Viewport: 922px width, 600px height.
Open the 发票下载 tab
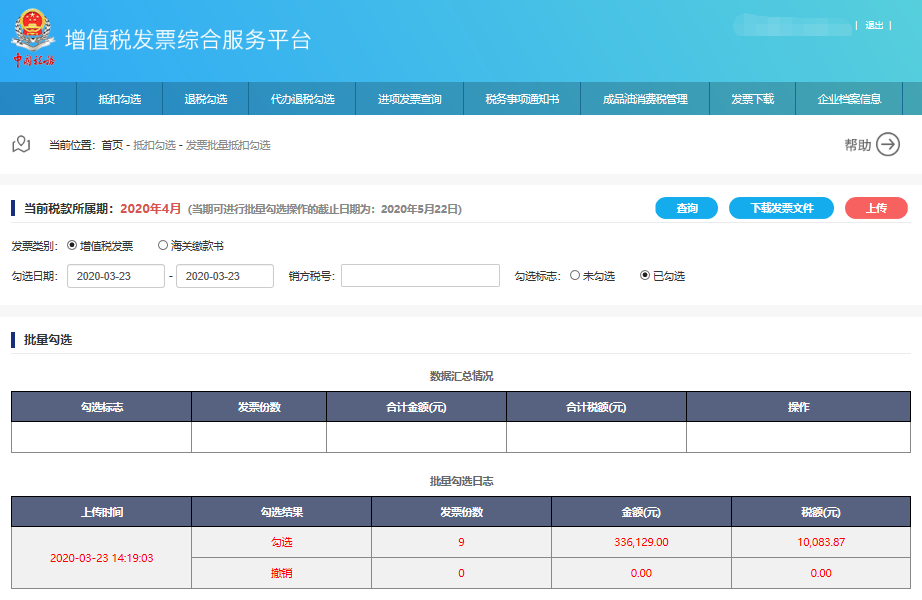coord(753,99)
